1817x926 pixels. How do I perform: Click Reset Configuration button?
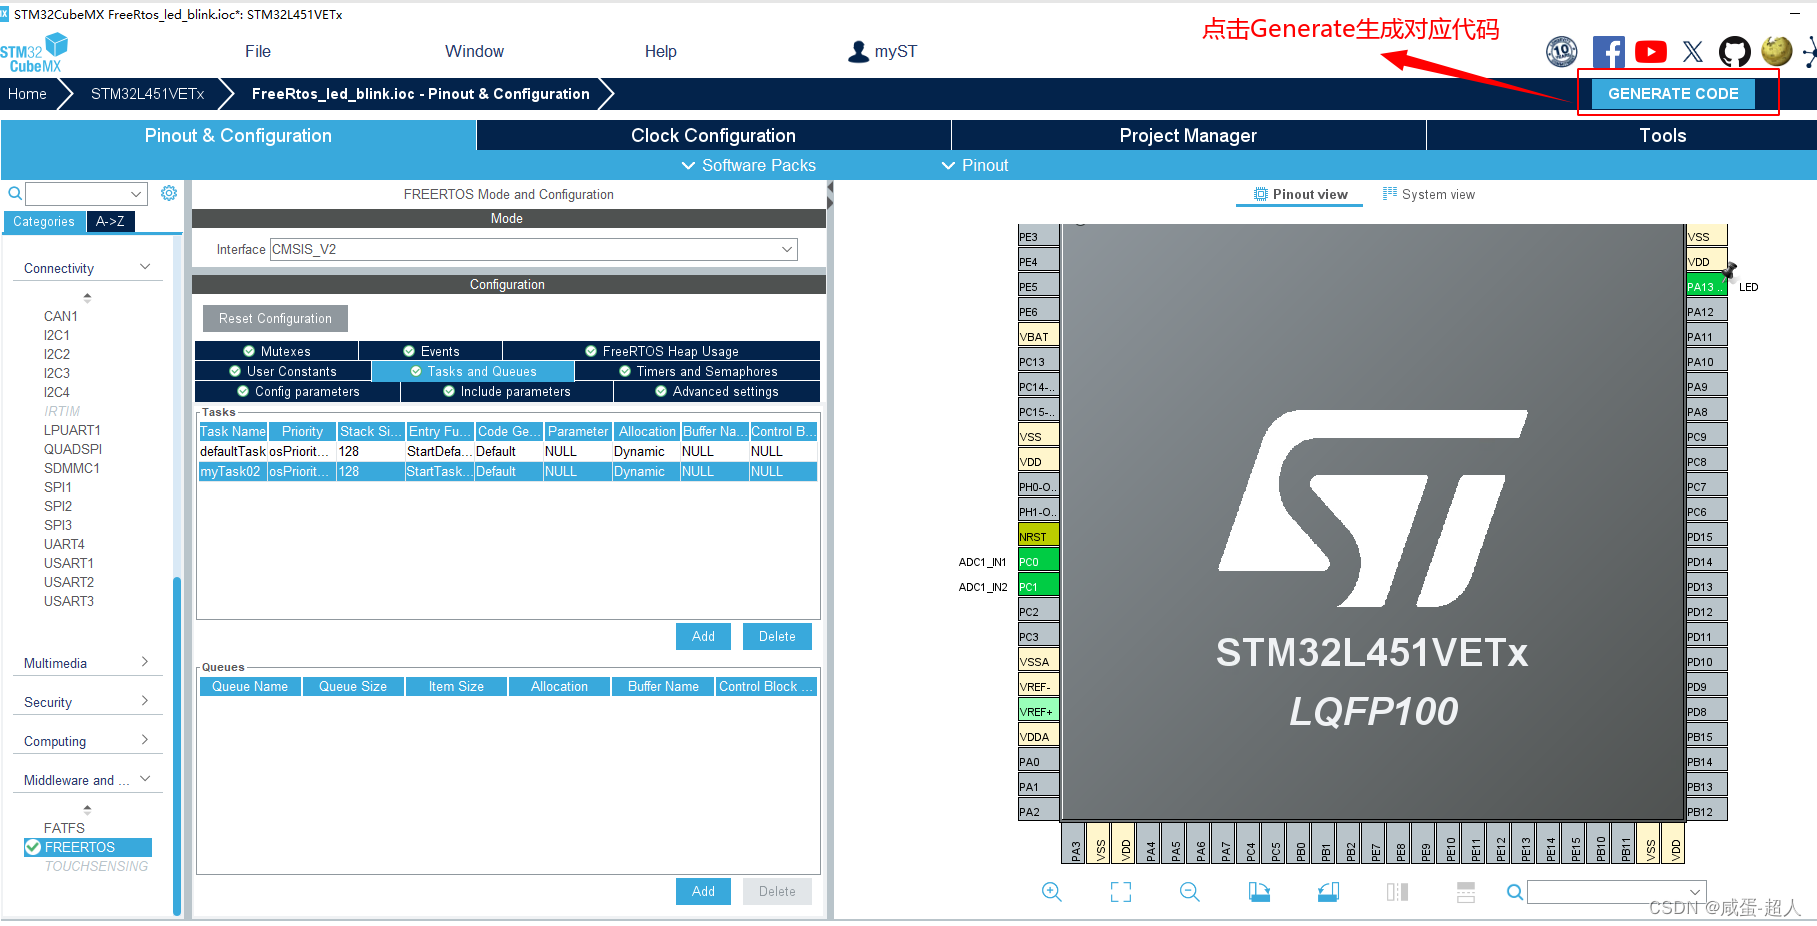click(275, 318)
